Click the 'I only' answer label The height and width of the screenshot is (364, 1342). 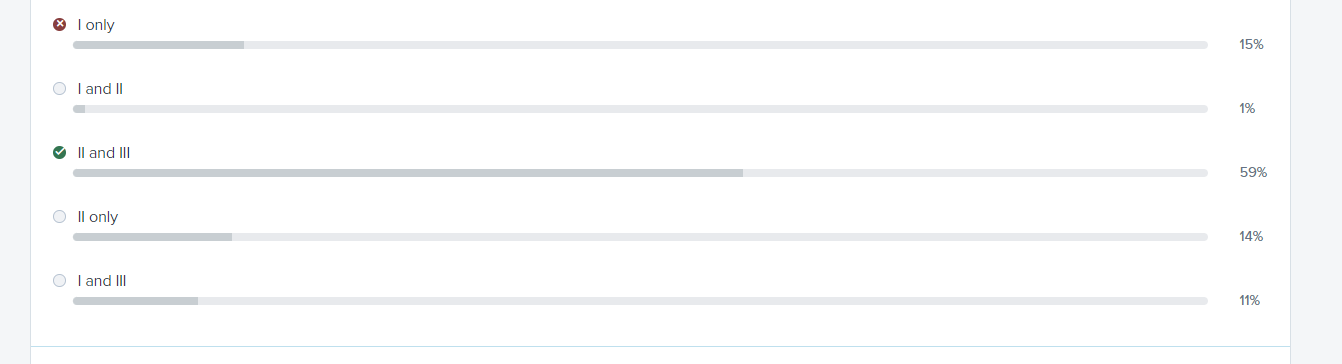coord(96,25)
